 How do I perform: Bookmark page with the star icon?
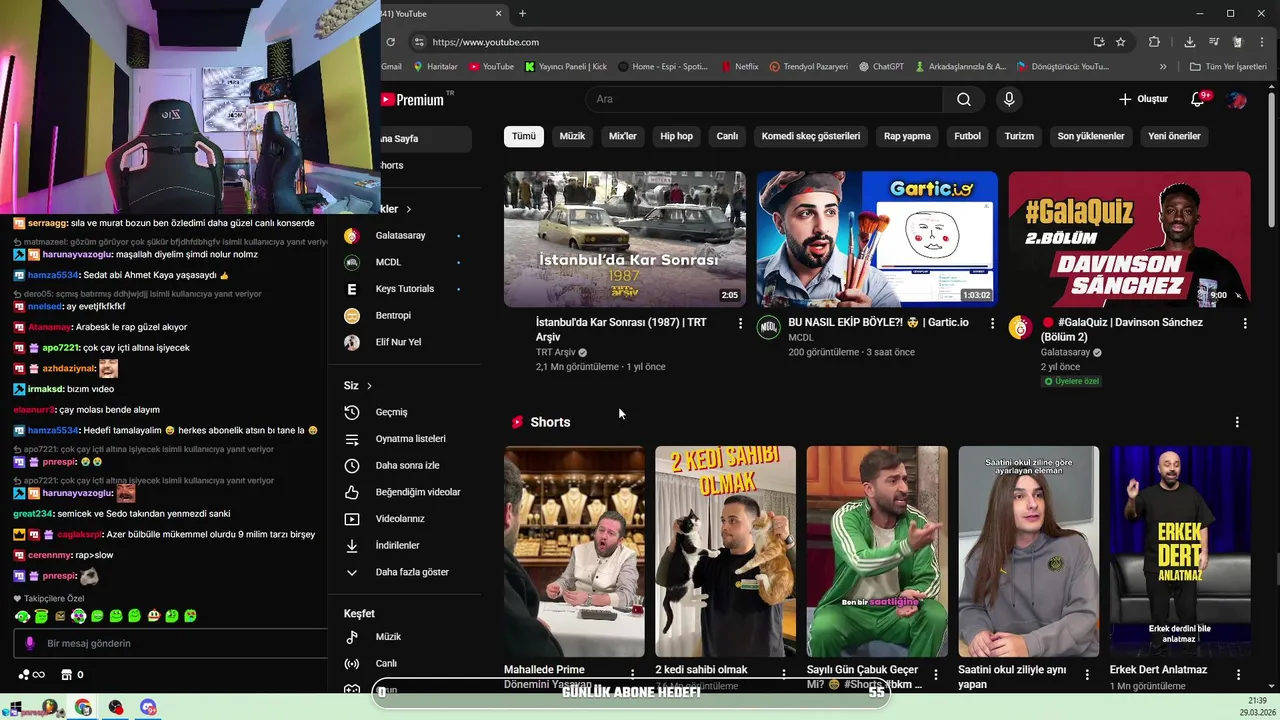click(1121, 42)
